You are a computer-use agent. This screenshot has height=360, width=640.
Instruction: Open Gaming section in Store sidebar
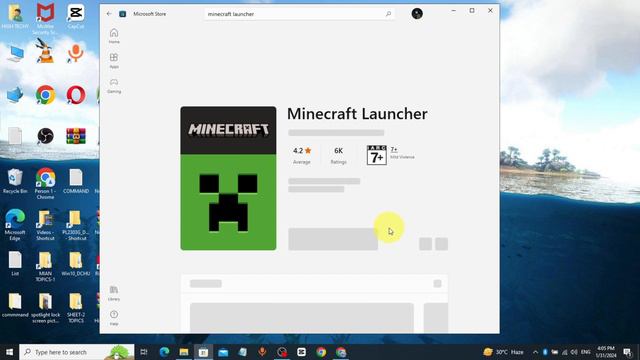114,86
